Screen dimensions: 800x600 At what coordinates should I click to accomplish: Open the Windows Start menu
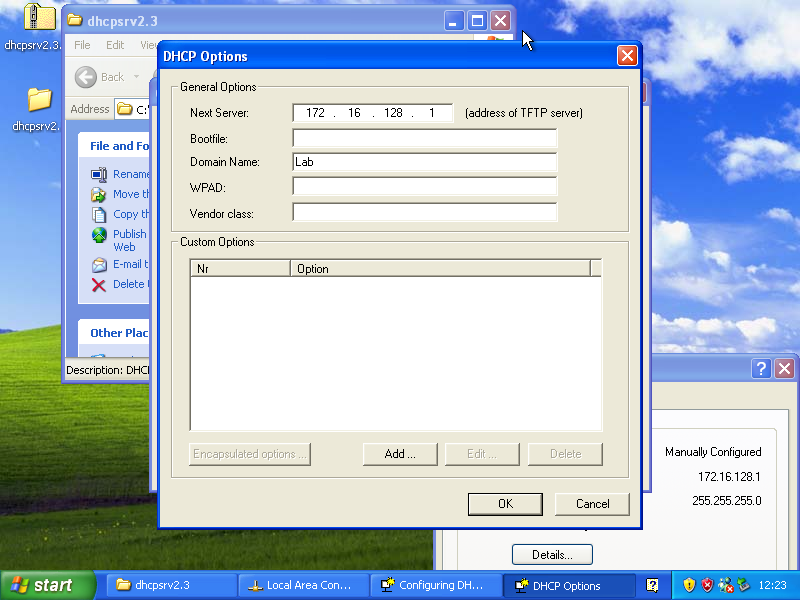pos(48,585)
